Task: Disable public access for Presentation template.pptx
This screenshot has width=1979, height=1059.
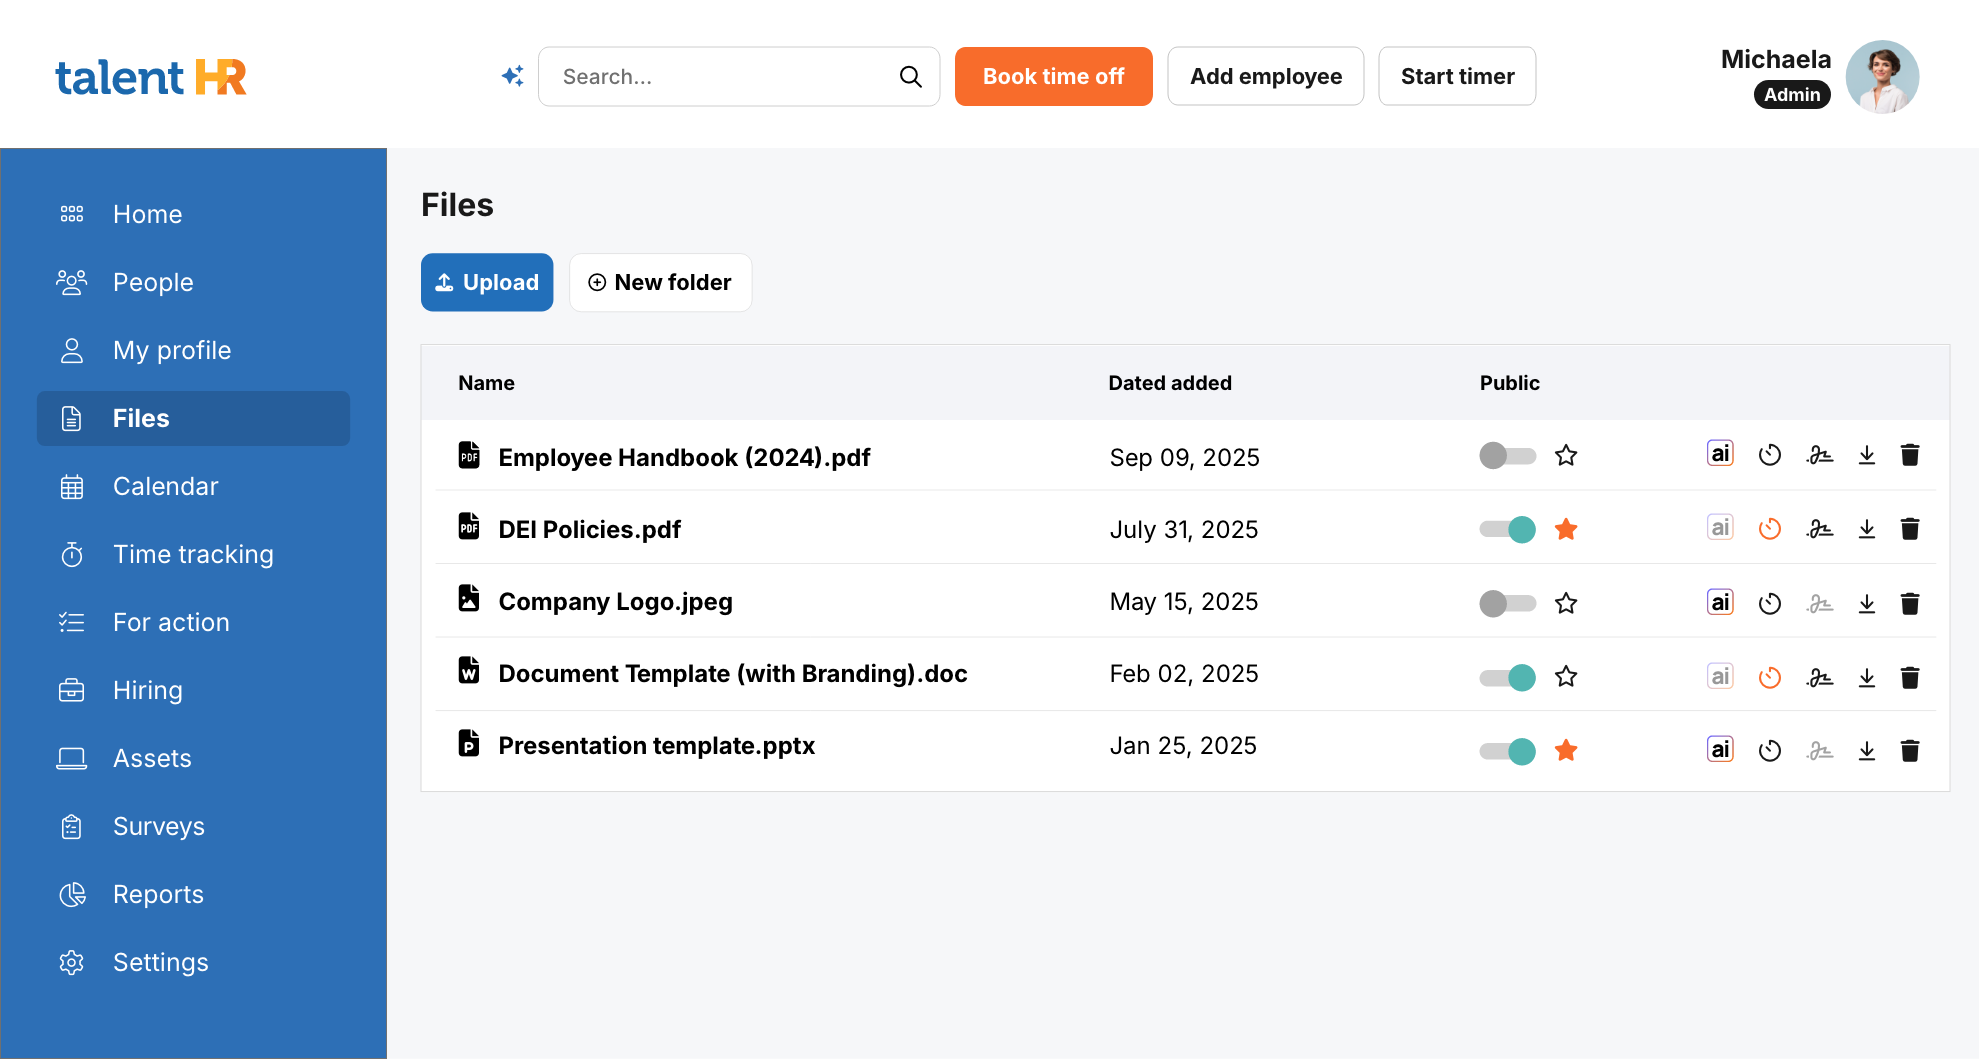Action: click(1507, 750)
